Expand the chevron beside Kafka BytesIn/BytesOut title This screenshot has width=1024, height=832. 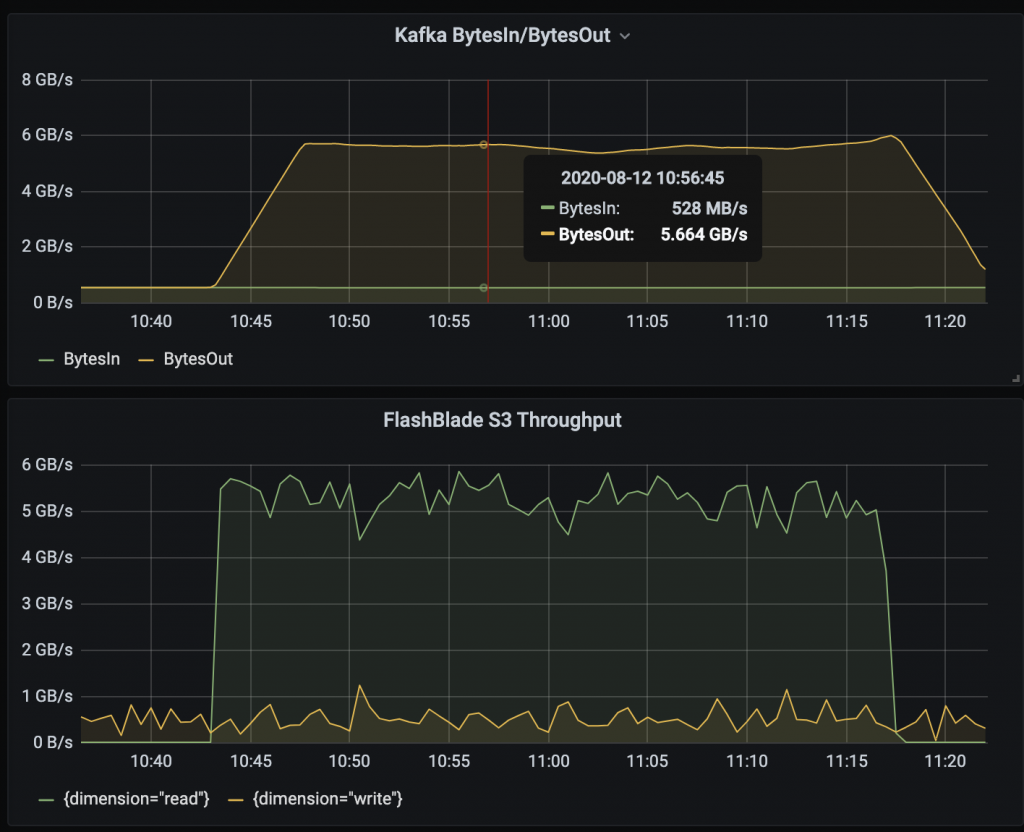625,37
